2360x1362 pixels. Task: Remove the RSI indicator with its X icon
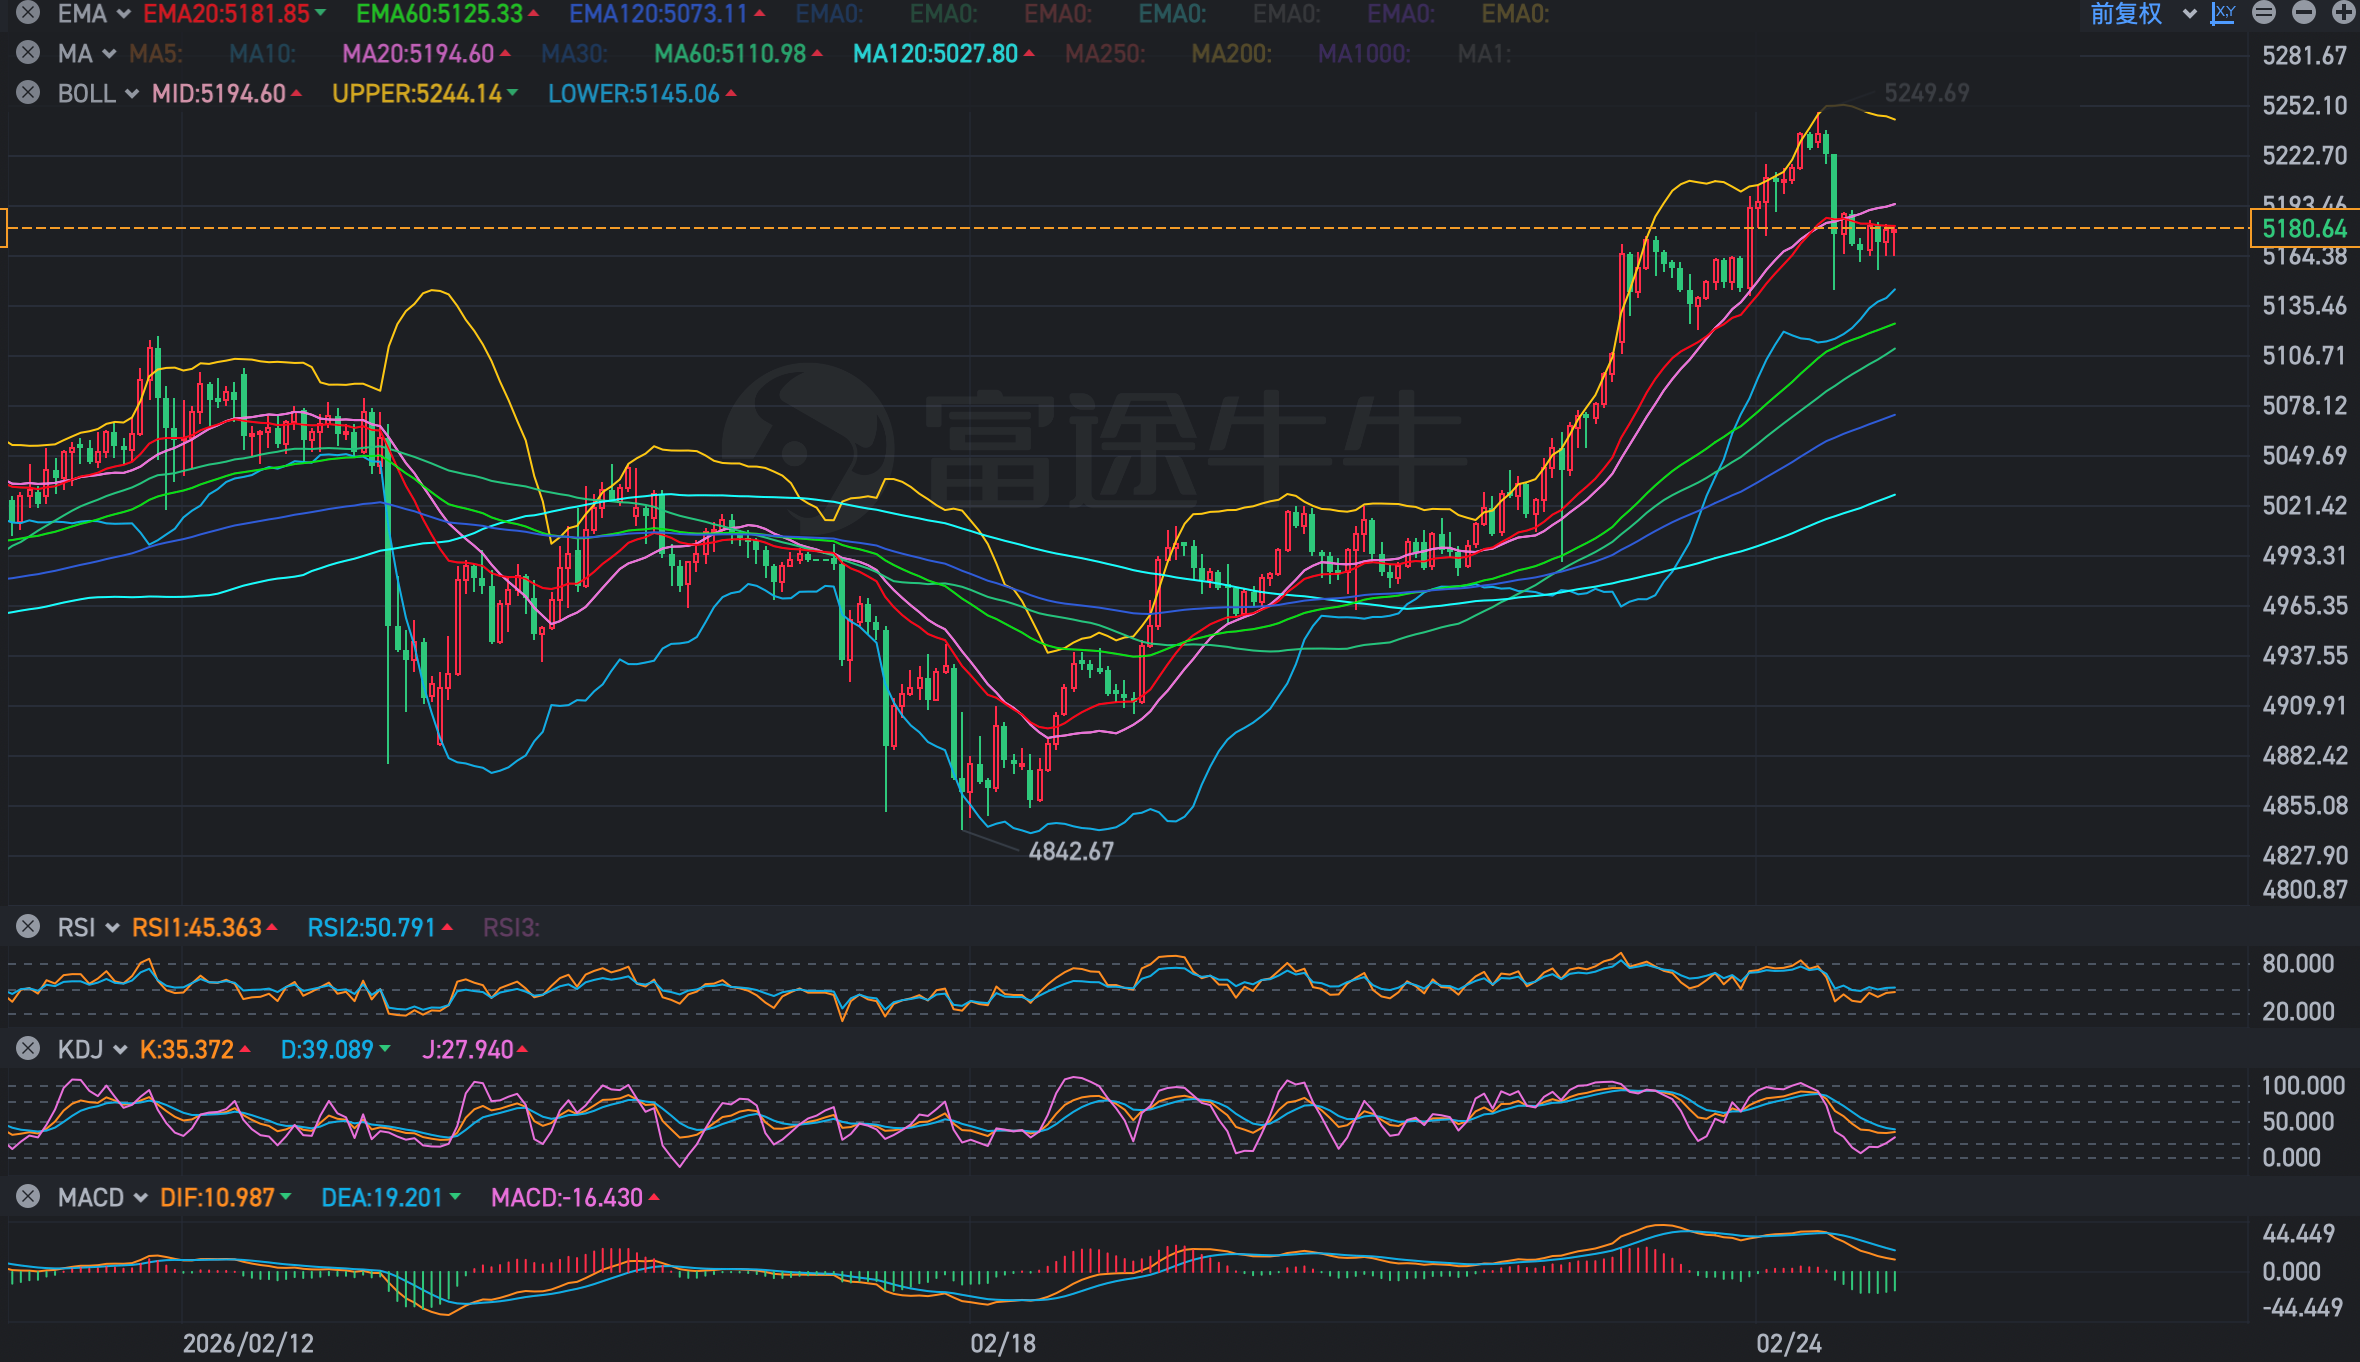28,927
